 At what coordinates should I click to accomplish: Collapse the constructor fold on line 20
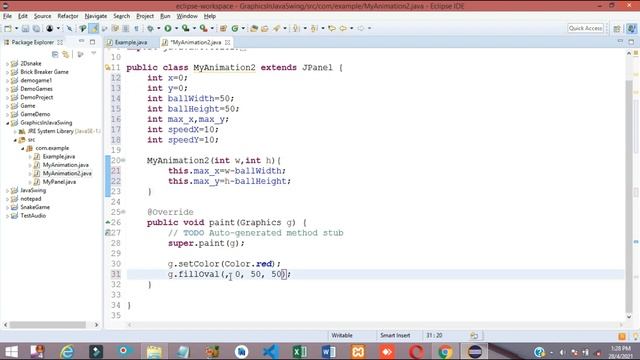pos(123,160)
